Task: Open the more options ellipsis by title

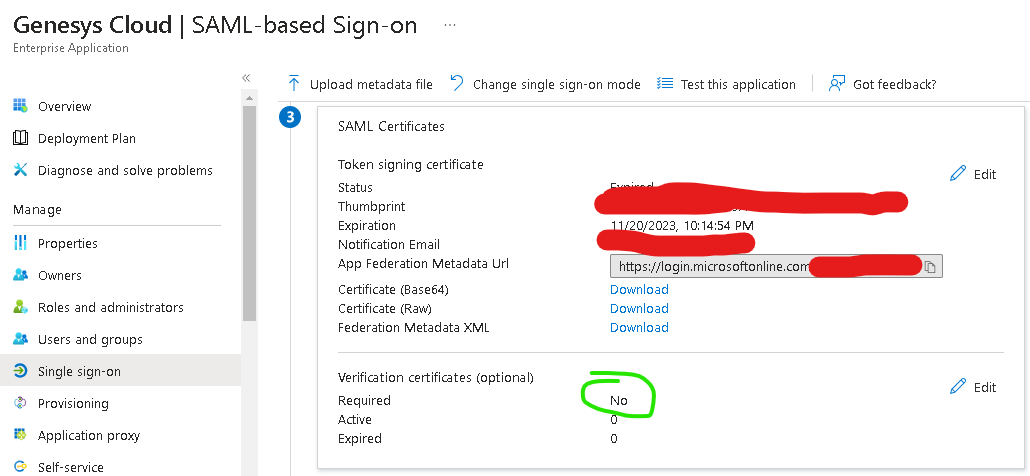Action: [x=450, y=24]
